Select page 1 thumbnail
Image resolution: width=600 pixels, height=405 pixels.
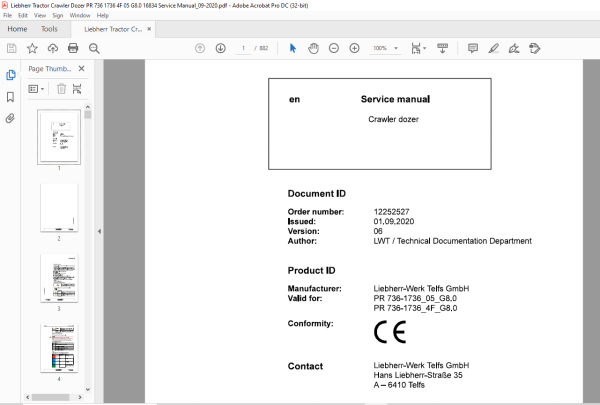click(59, 137)
